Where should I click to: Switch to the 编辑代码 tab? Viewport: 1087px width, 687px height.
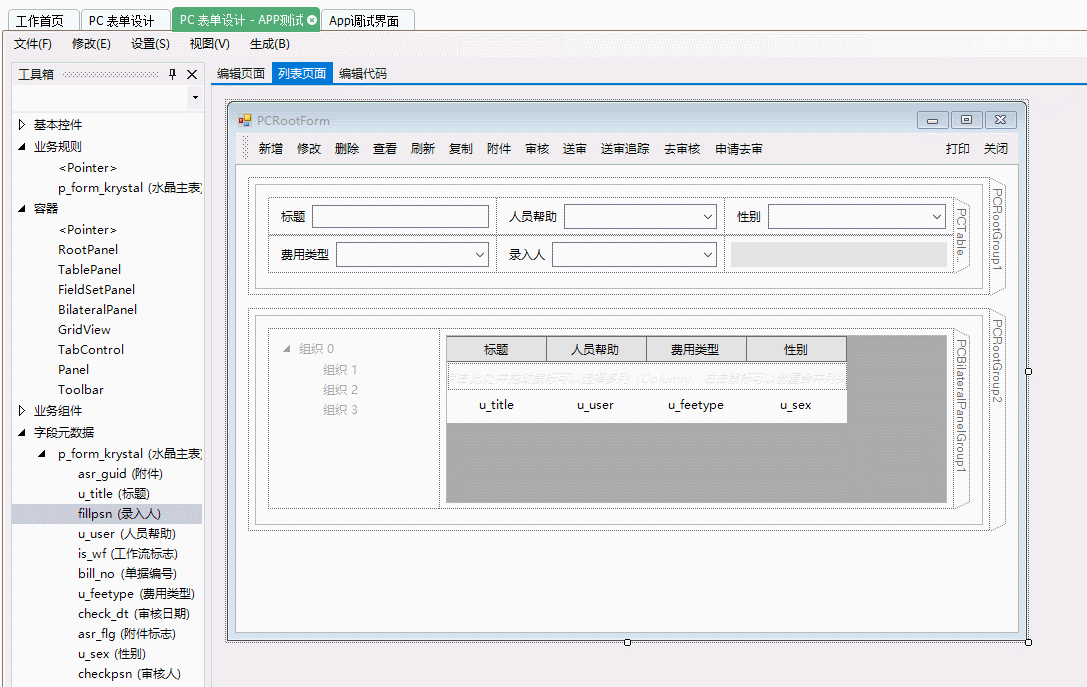363,73
